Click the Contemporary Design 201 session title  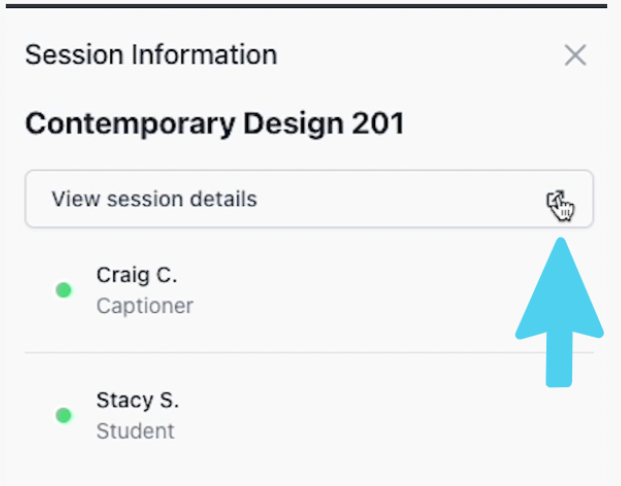(x=215, y=124)
